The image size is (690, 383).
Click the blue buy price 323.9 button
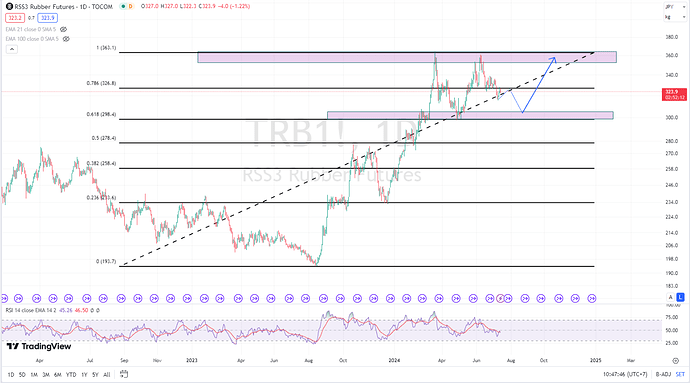(x=48, y=18)
